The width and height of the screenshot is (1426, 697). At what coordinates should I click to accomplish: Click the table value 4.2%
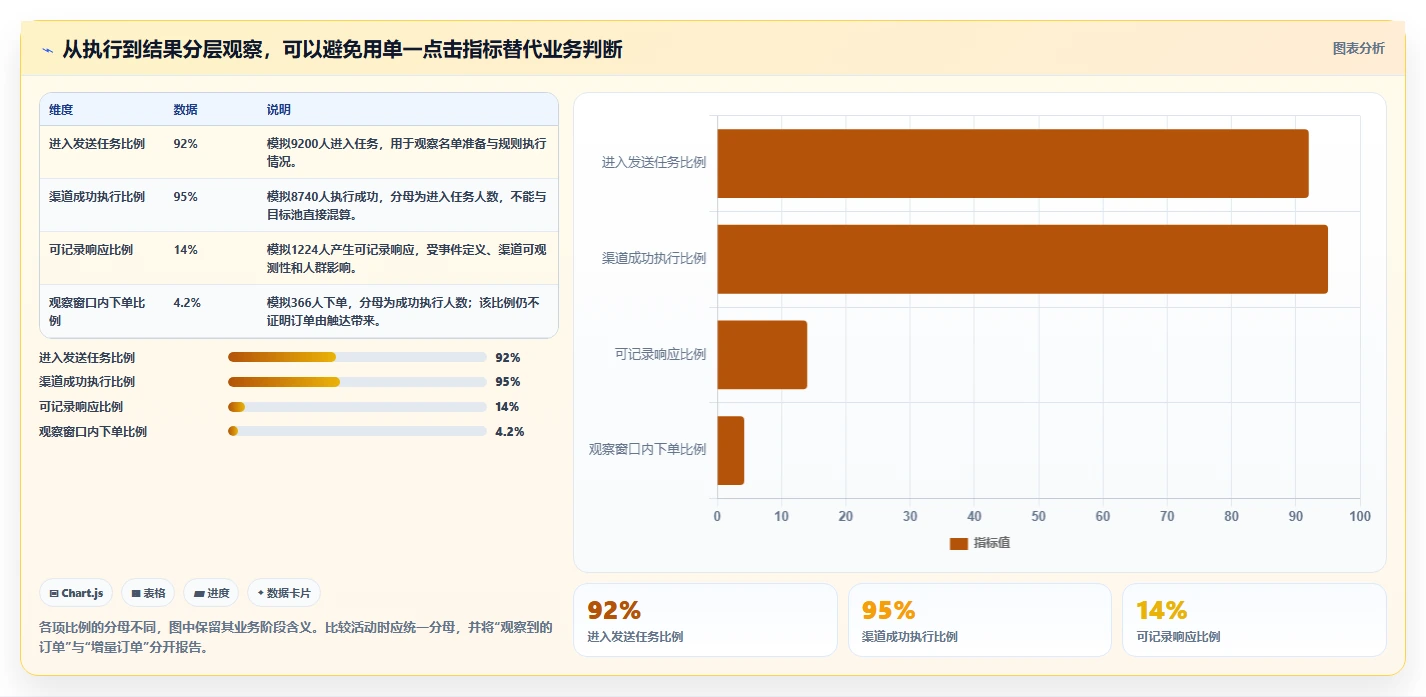pos(187,303)
